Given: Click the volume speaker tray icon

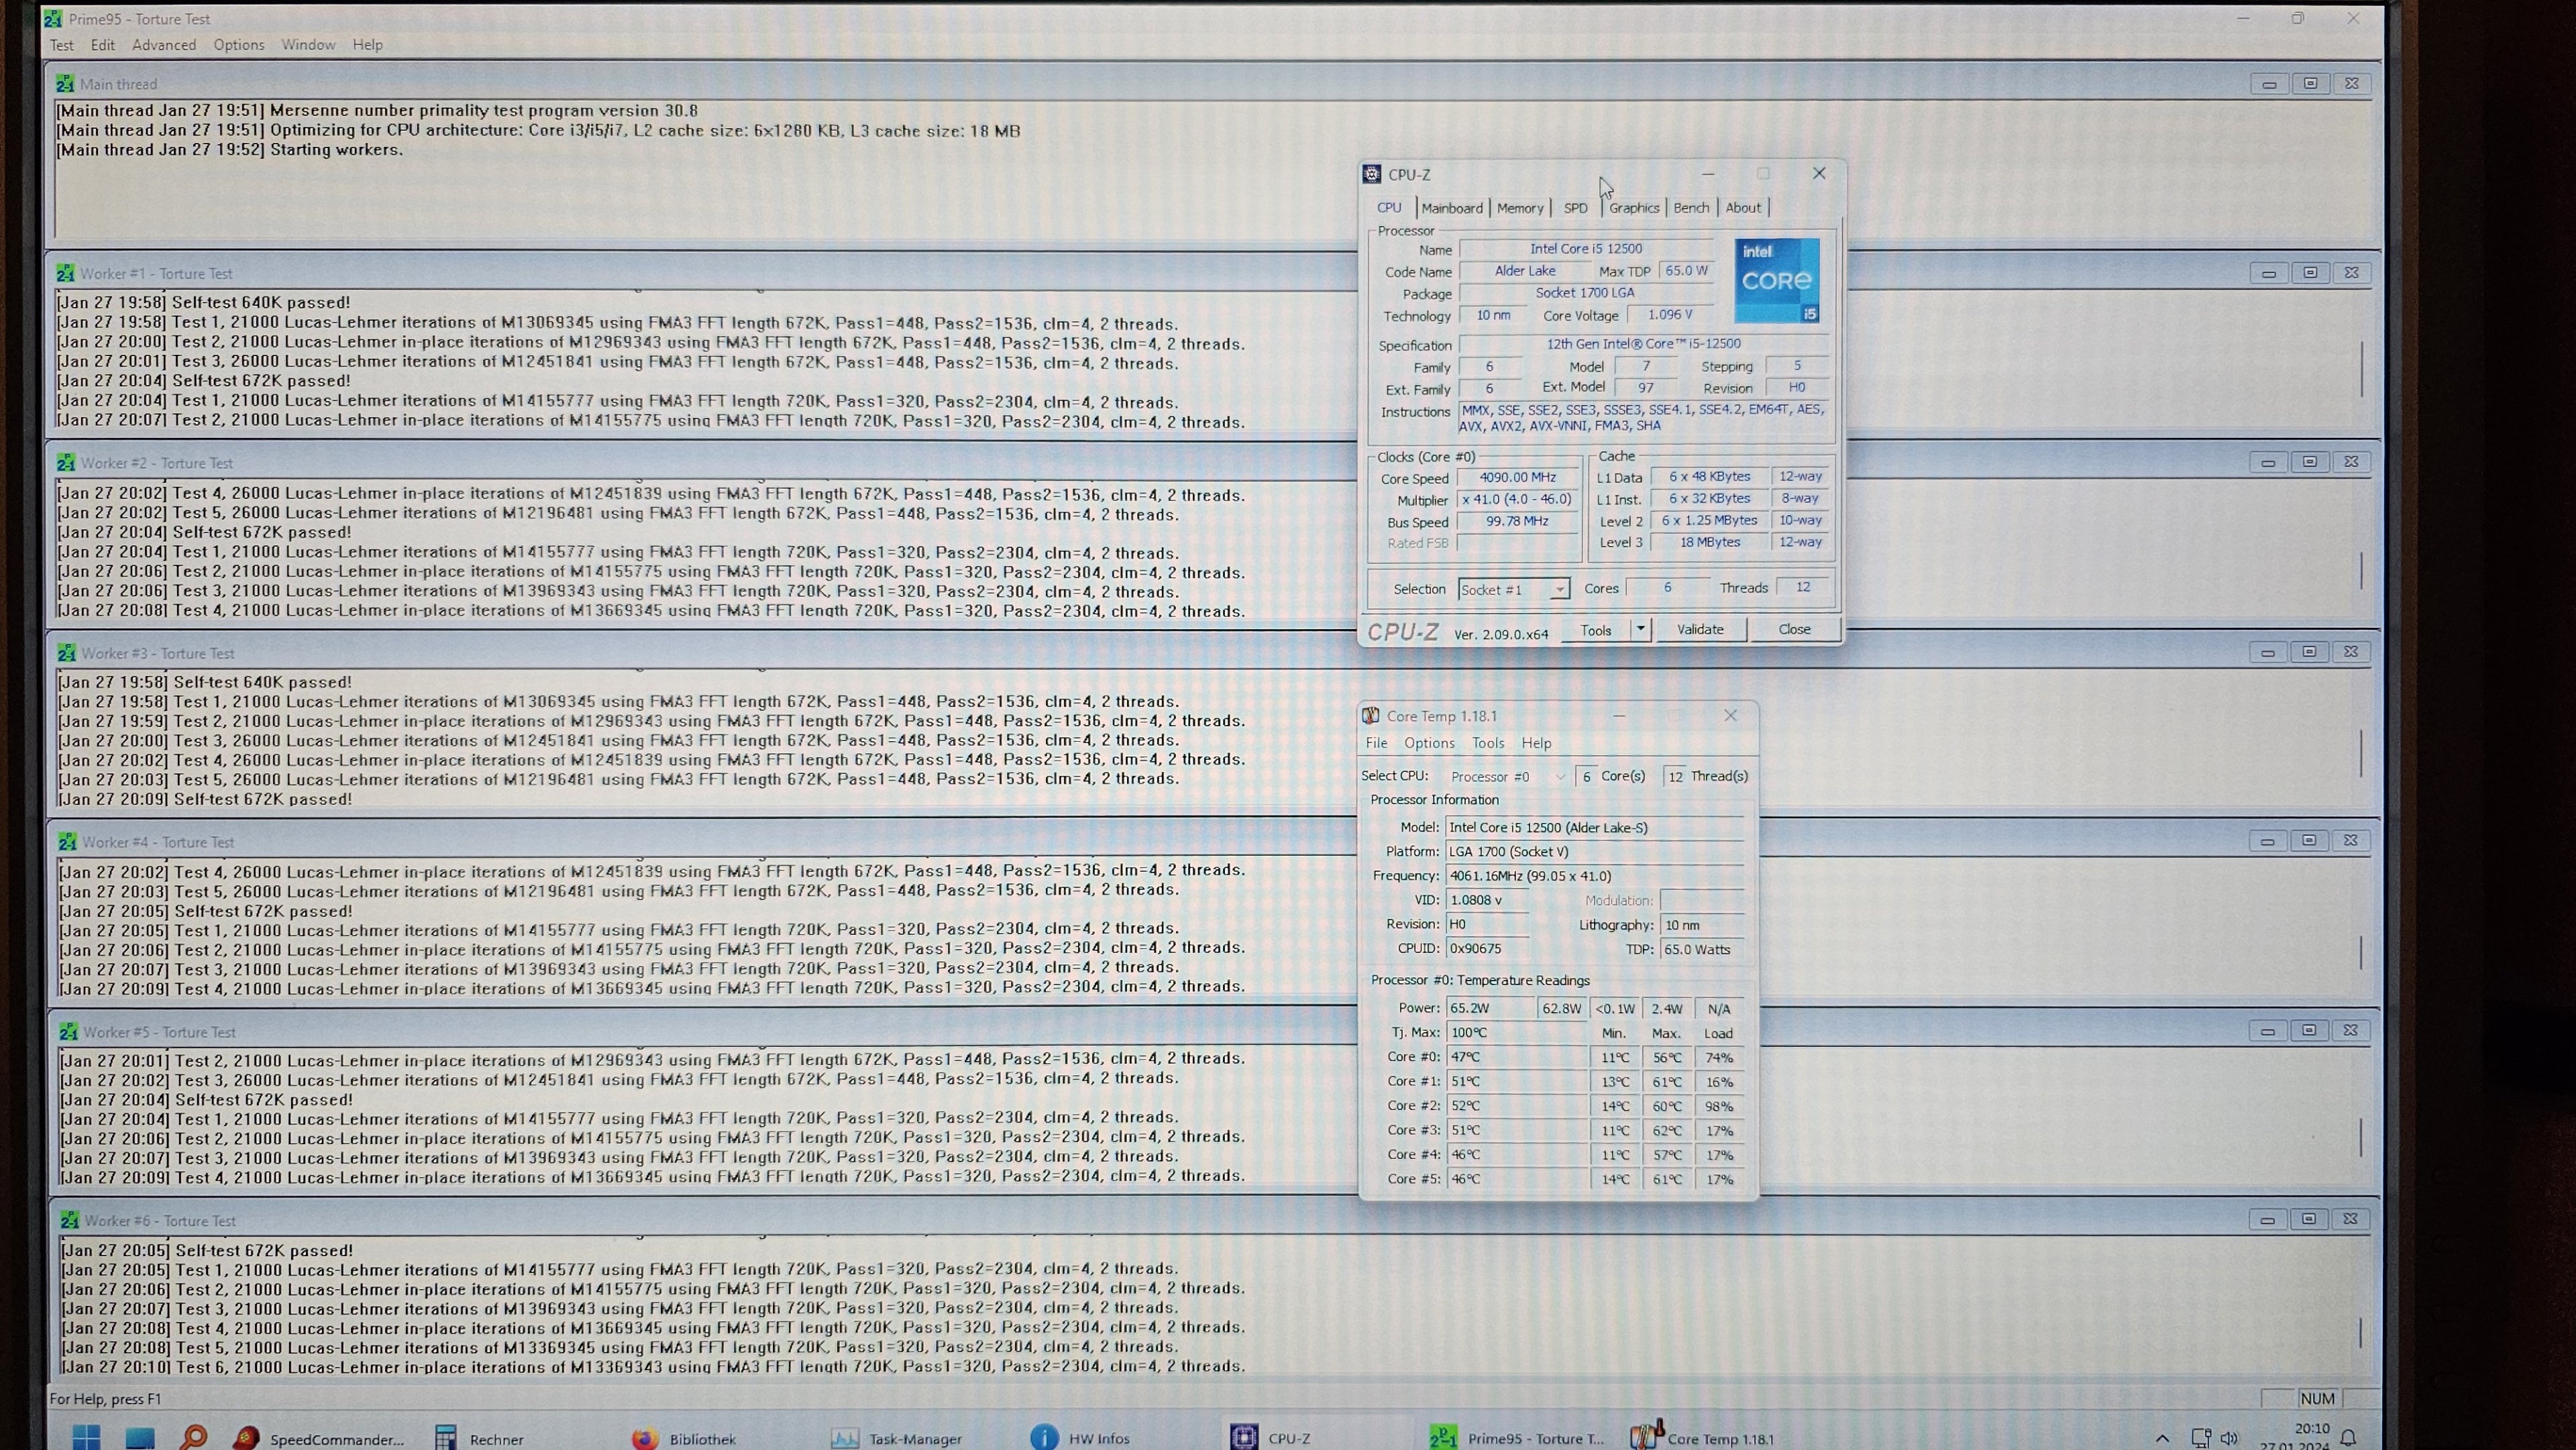Looking at the screenshot, I should (2229, 1438).
